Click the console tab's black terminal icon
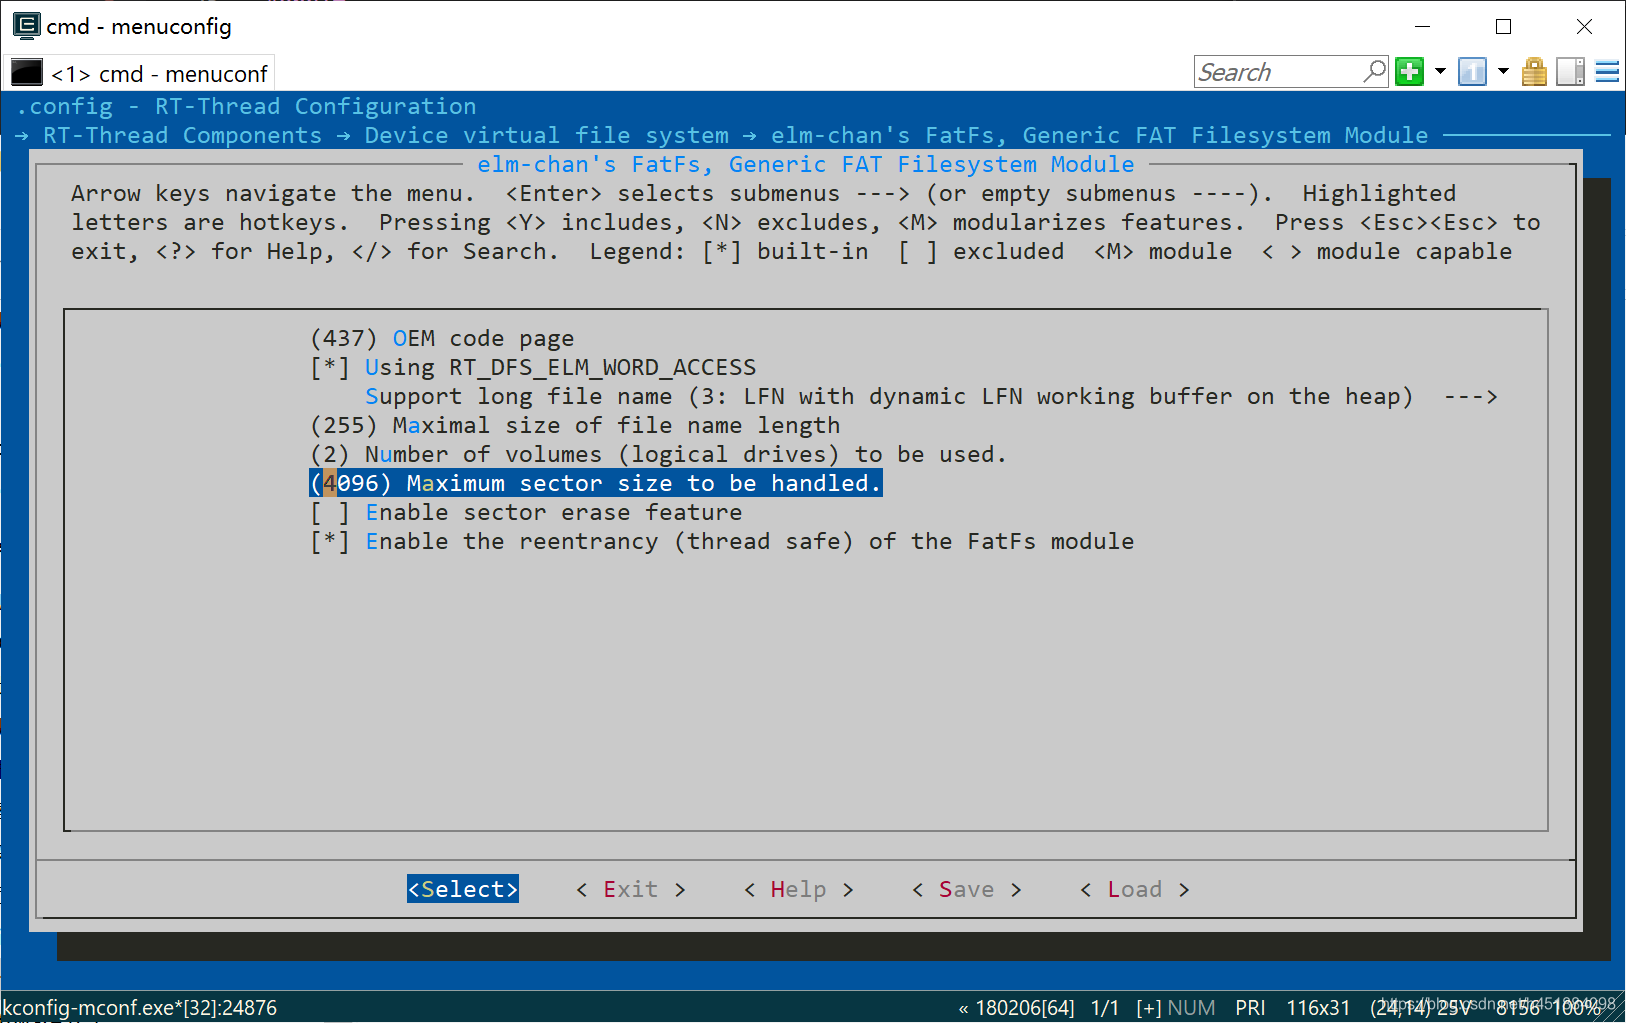Screen dimensions: 1626x1023 27,73
